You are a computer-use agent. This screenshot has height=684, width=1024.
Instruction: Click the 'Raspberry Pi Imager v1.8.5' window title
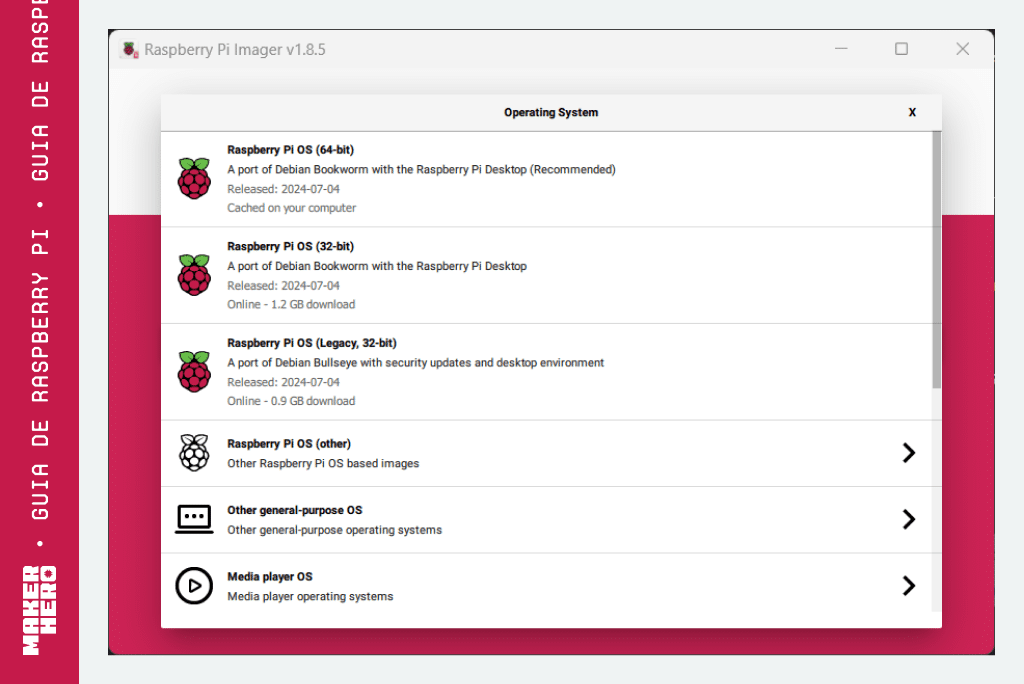[x=234, y=50]
